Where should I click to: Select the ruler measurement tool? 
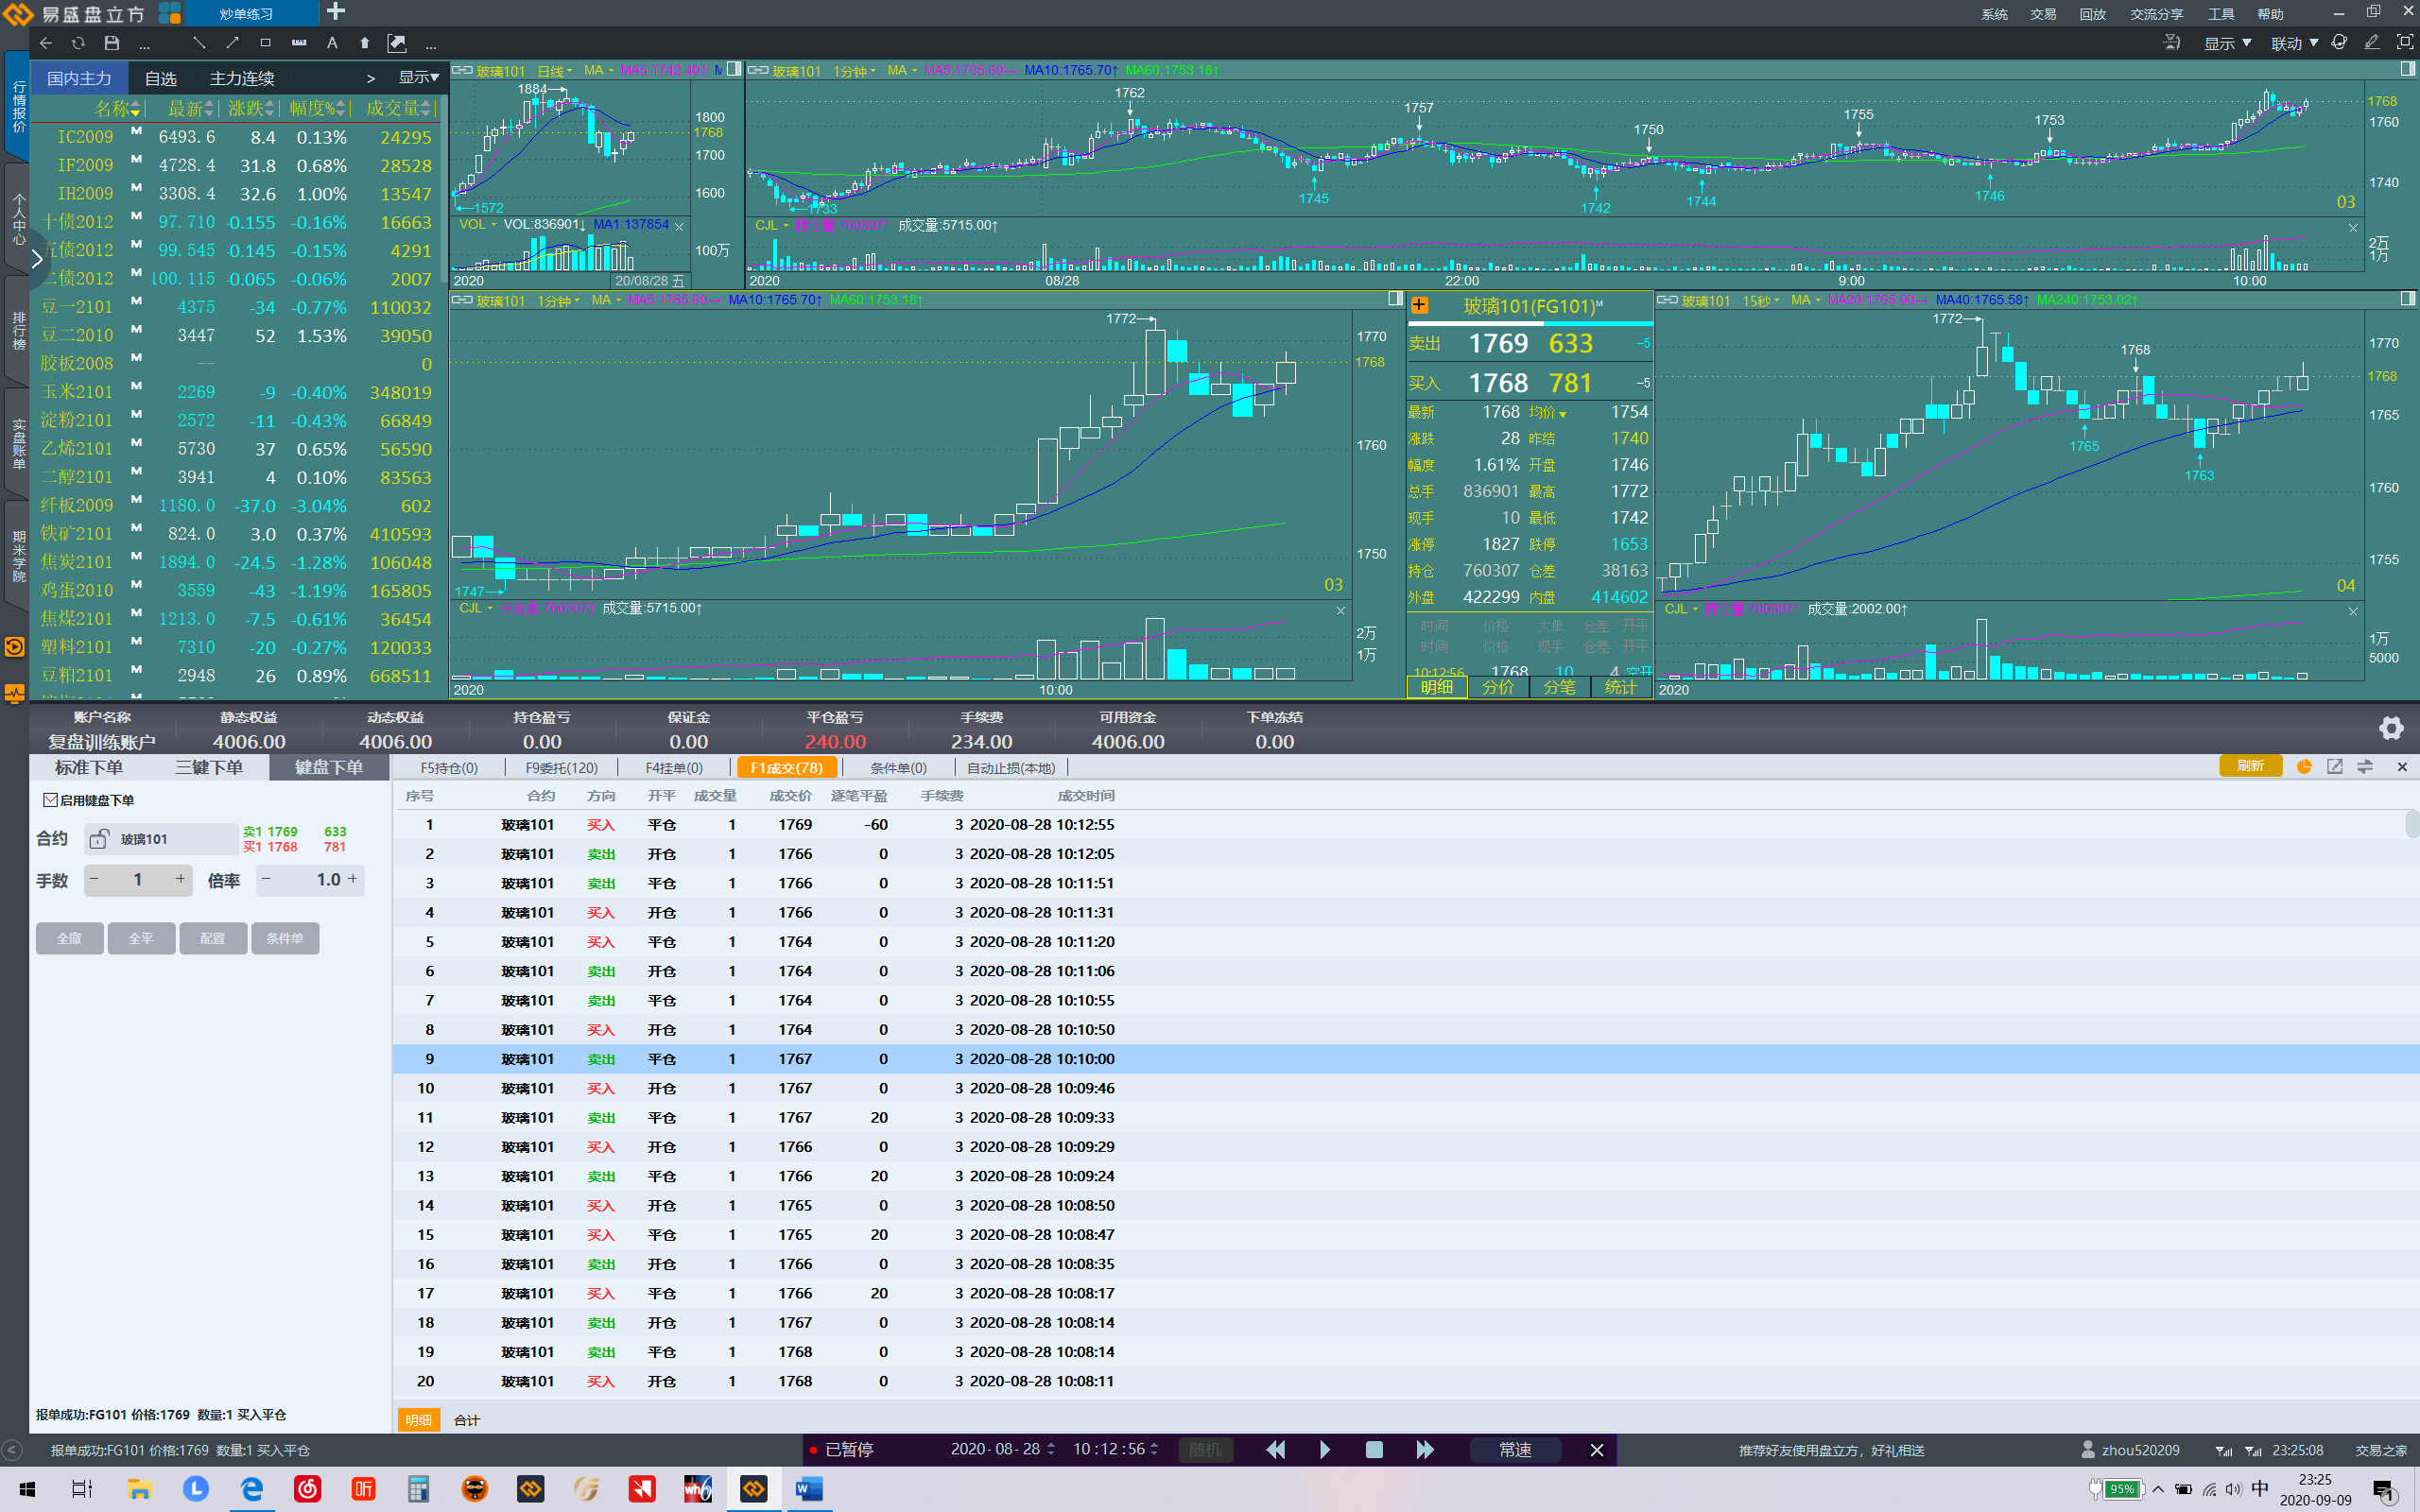pos(299,43)
